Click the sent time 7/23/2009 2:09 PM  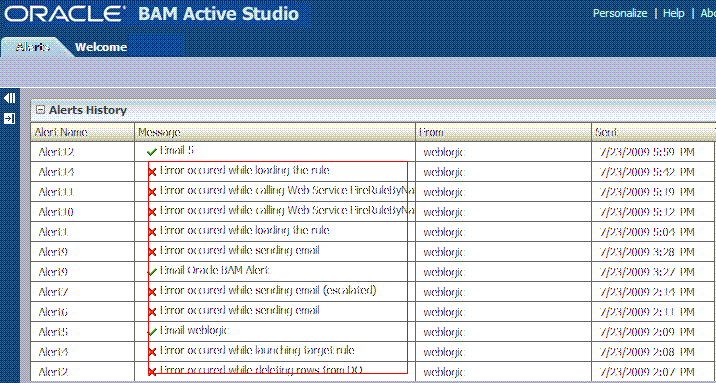pos(646,331)
